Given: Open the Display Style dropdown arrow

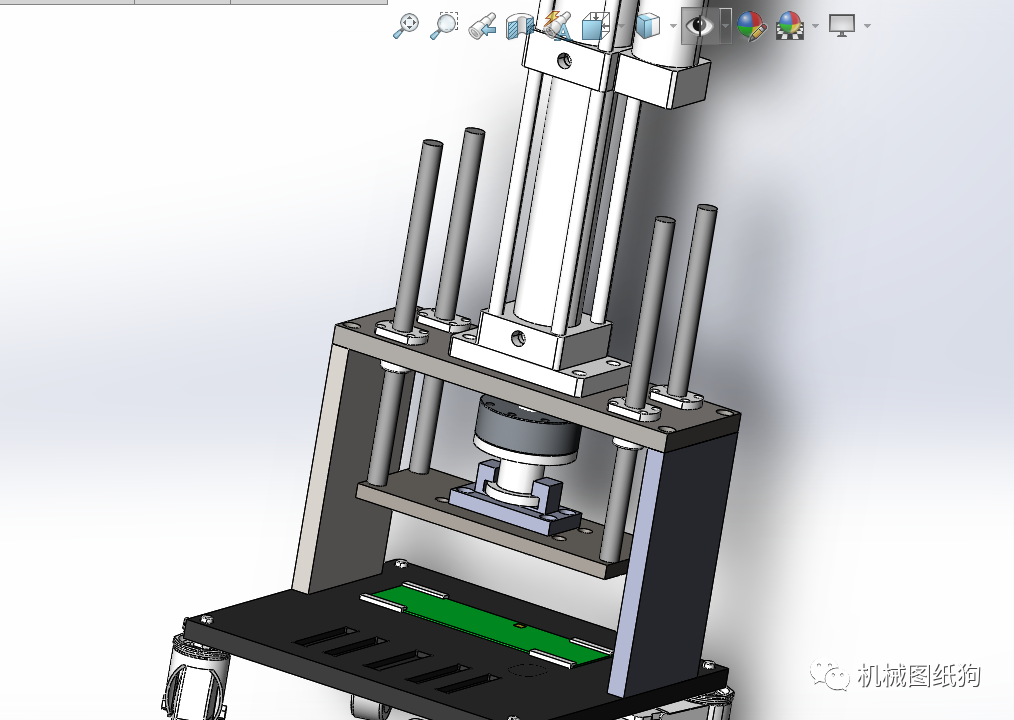Looking at the screenshot, I should coord(673,26).
